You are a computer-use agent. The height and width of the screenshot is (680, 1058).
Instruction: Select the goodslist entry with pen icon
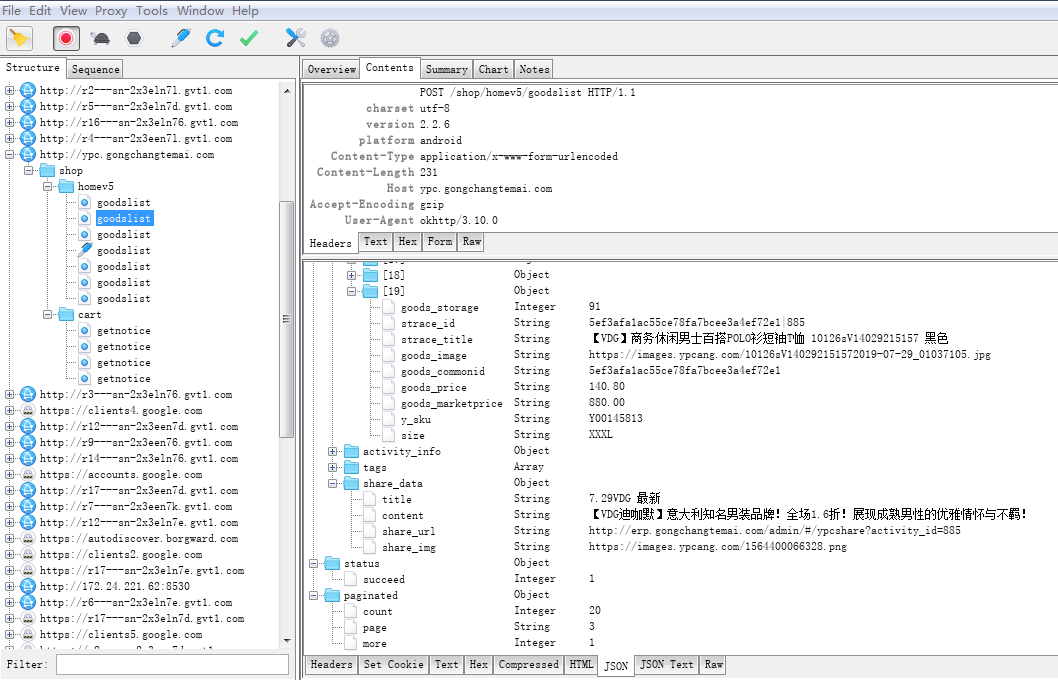click(123, 250)
